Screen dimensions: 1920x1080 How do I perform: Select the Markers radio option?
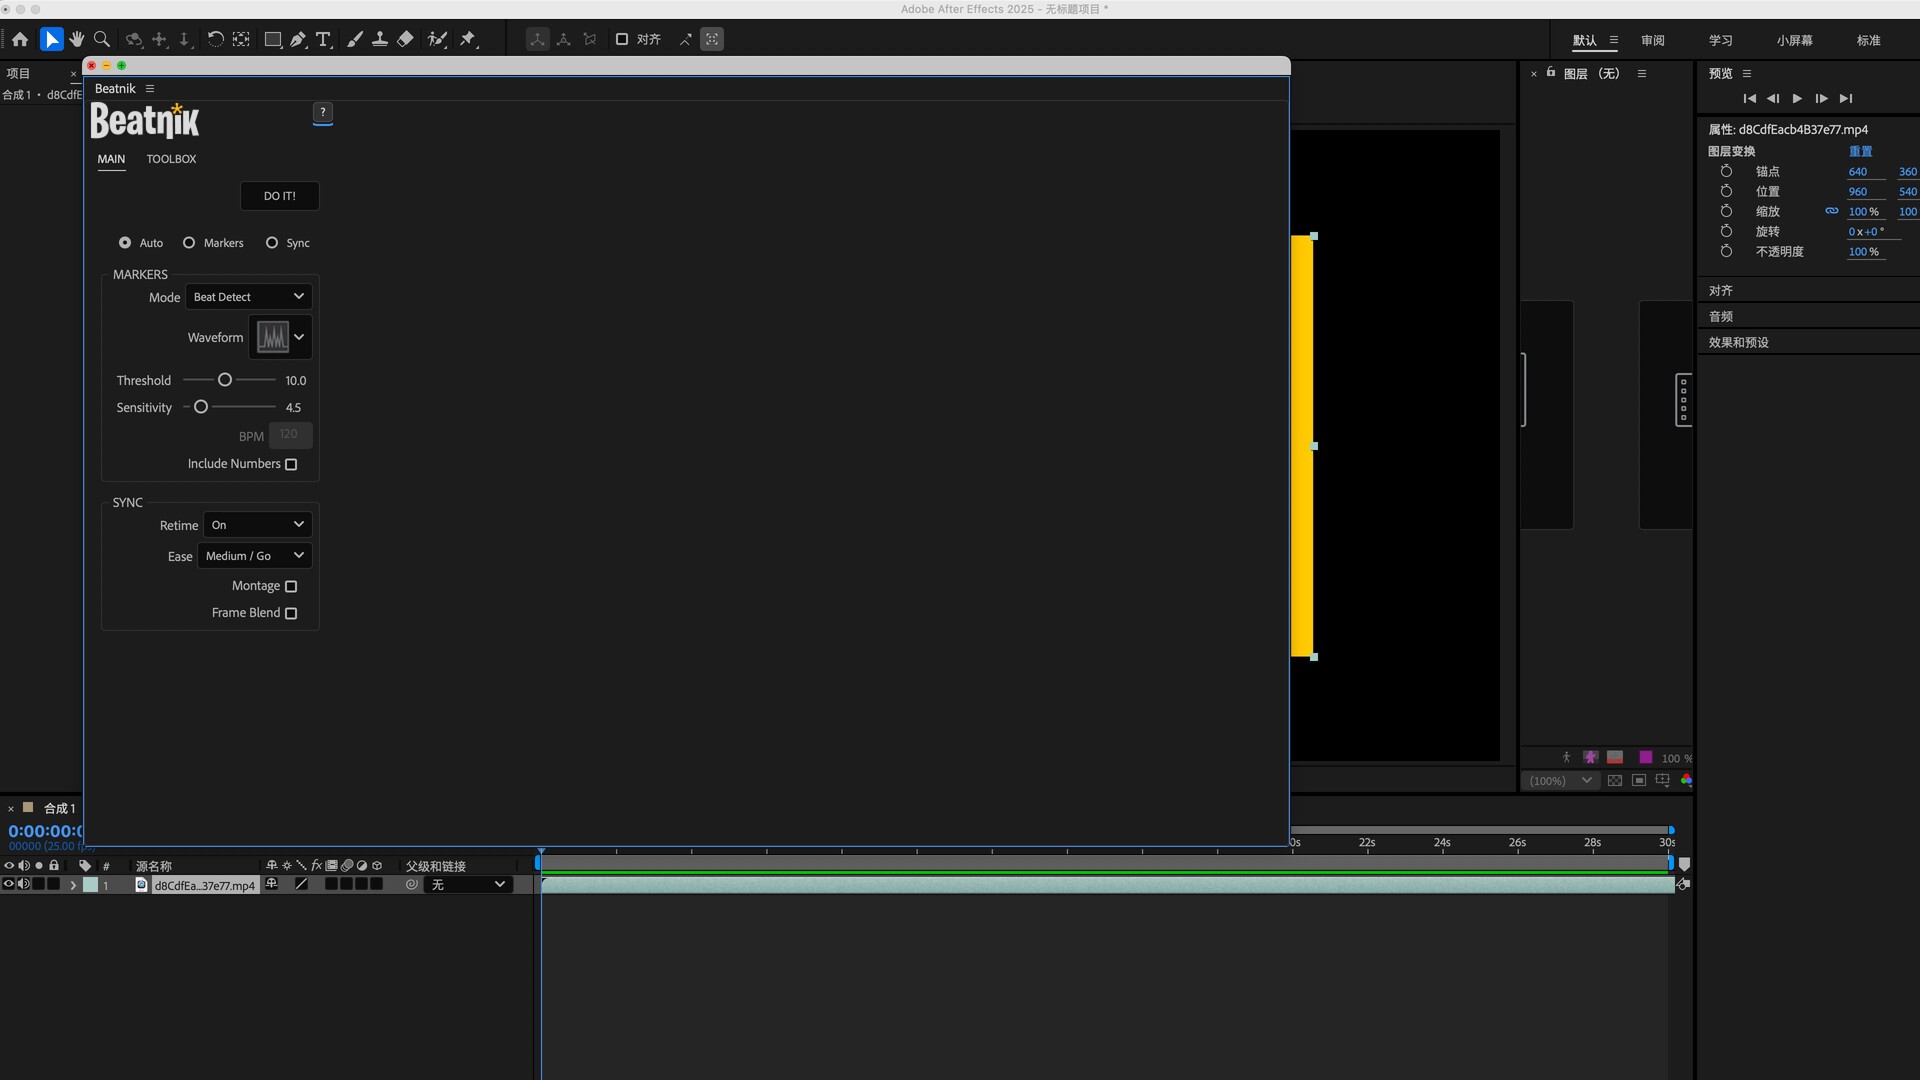pyautogui.click(x=189, y=243)
